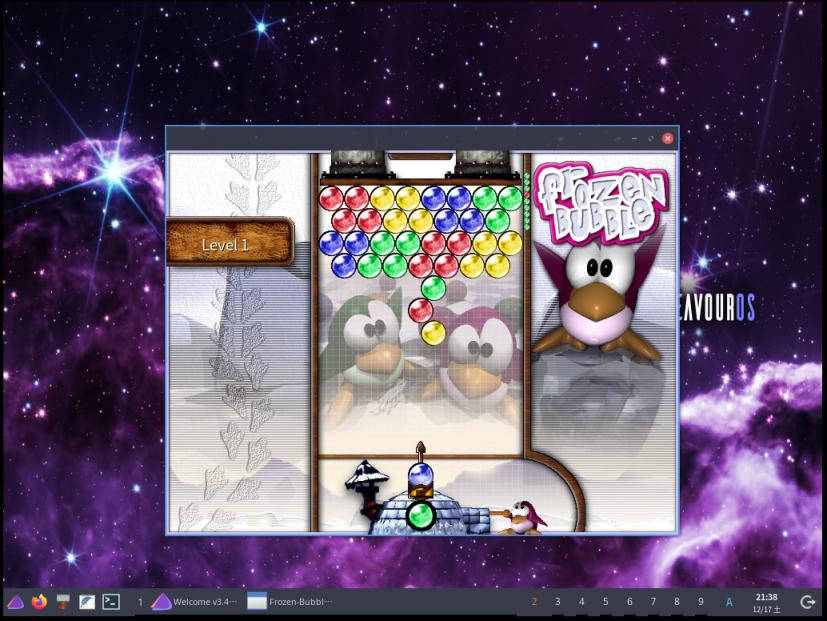Viewport: 827px width, 621px height.
Task: Select the Frozen-Bubble taskbar entry
Action: point(290,601)
